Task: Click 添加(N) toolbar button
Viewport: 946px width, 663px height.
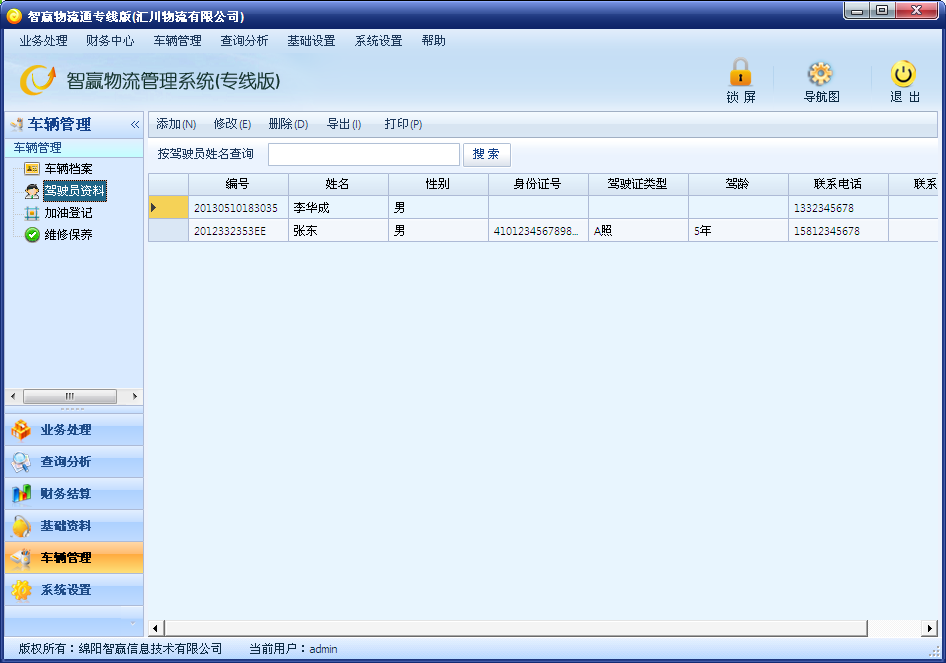Action: click(x=176, y=124)
